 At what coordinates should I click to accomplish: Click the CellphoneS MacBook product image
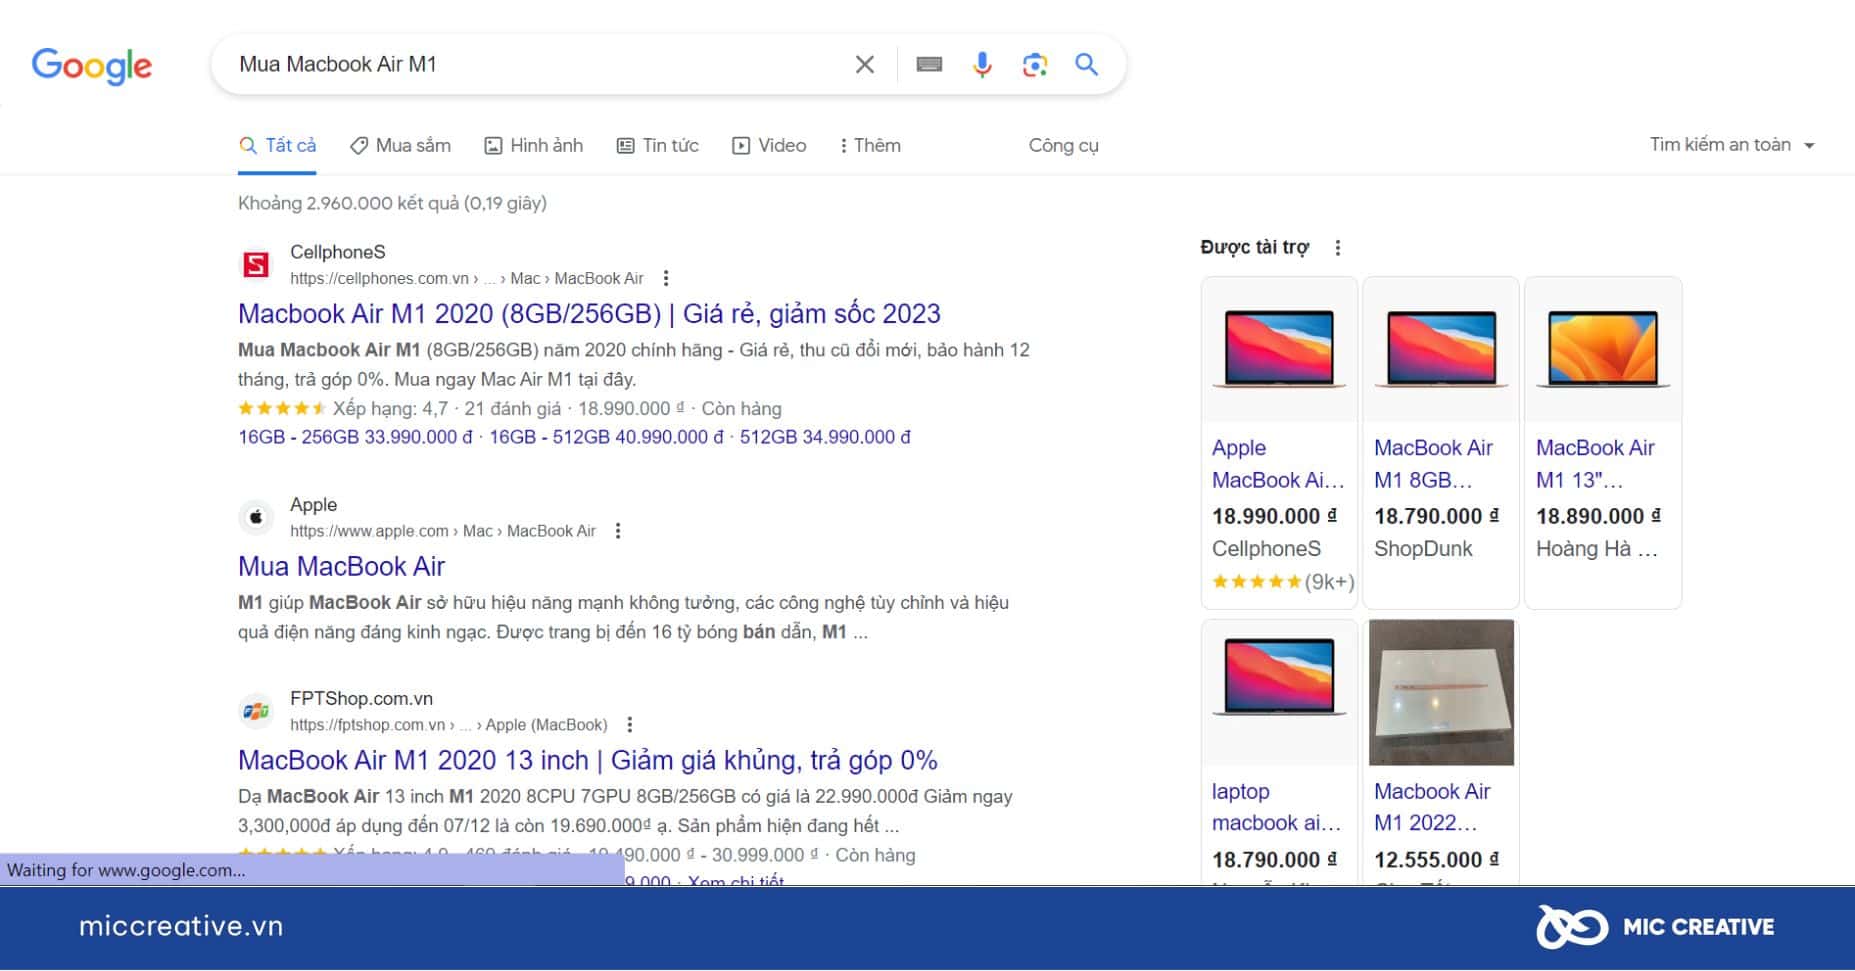pos(1279,349)
